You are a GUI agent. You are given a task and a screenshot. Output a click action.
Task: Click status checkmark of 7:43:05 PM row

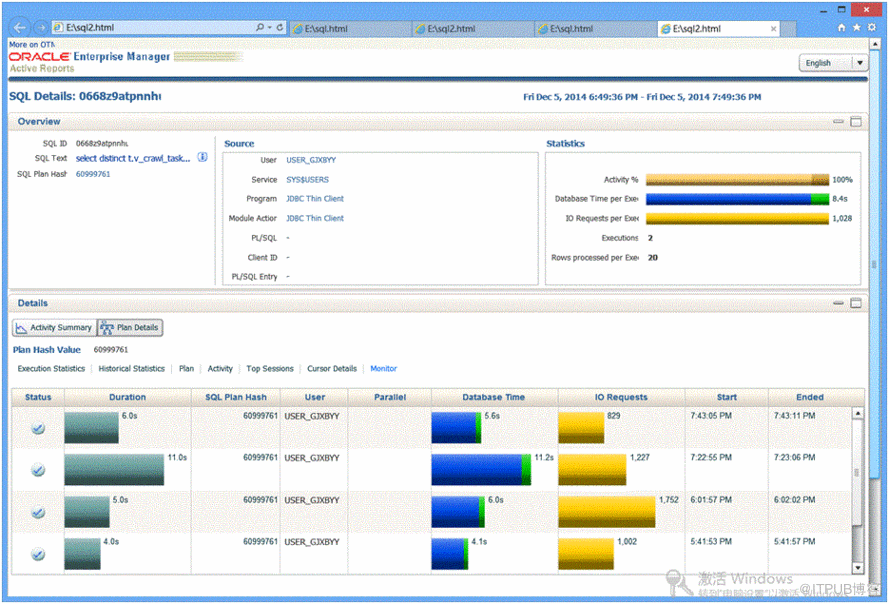[38, 428]
